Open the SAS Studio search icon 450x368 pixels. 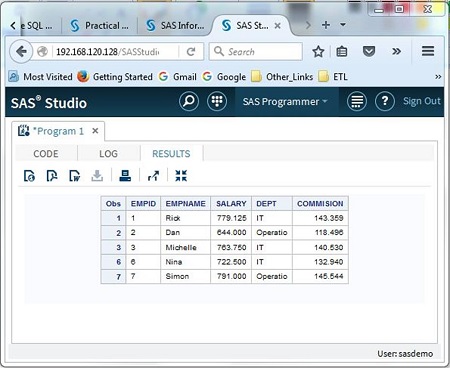pos(189,101)
